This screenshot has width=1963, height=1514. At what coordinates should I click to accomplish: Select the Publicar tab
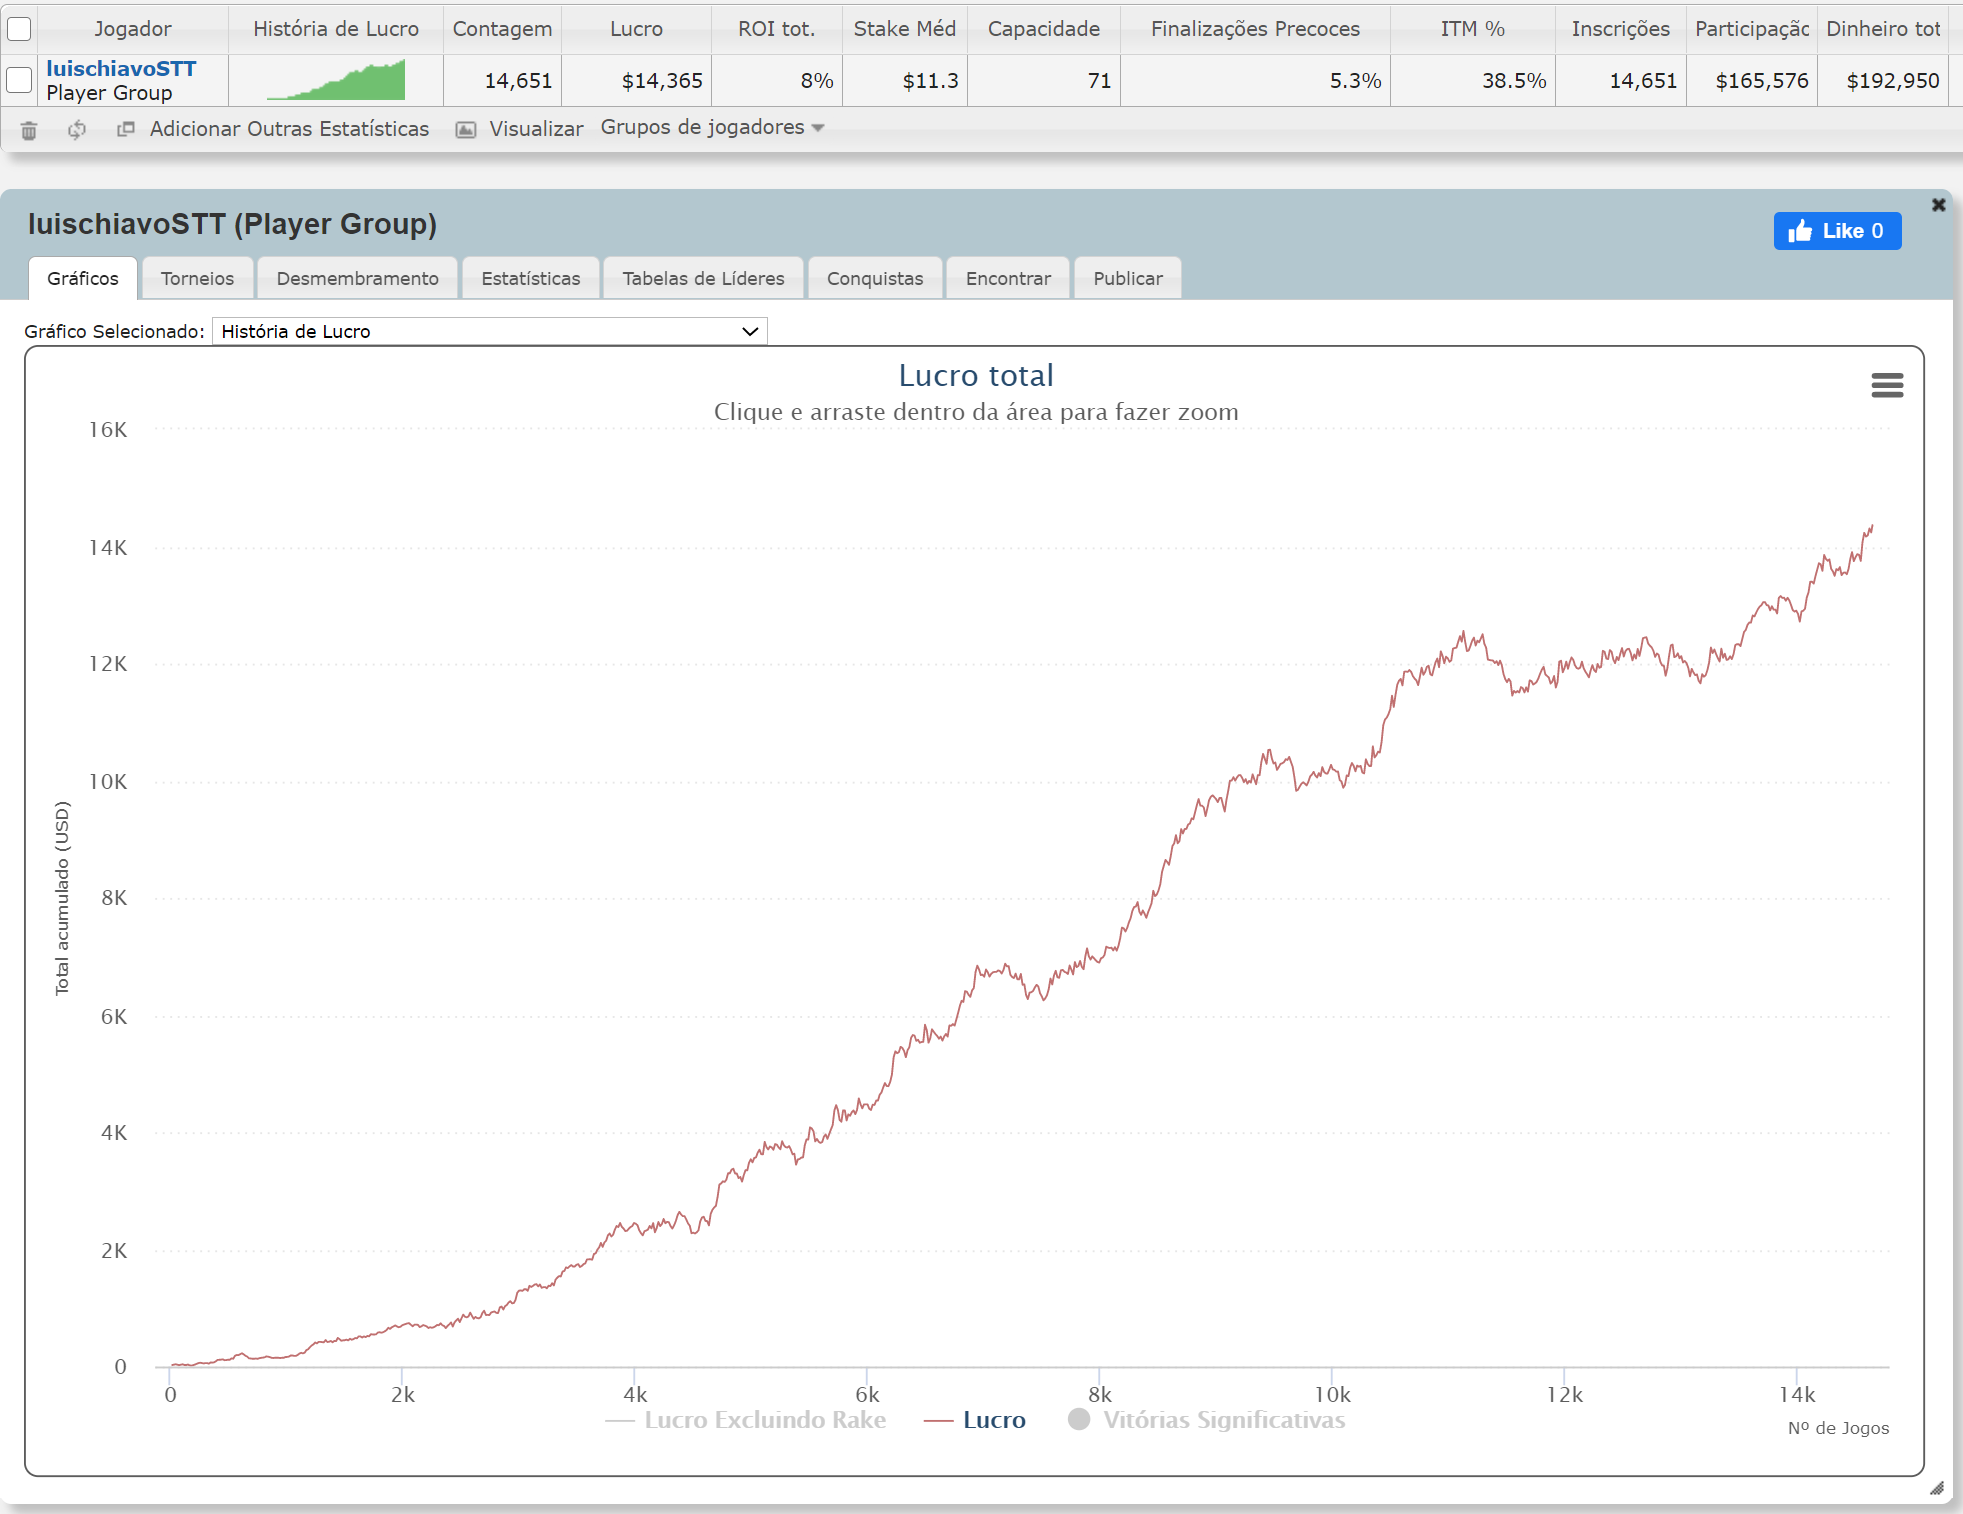coord(1128,278)
